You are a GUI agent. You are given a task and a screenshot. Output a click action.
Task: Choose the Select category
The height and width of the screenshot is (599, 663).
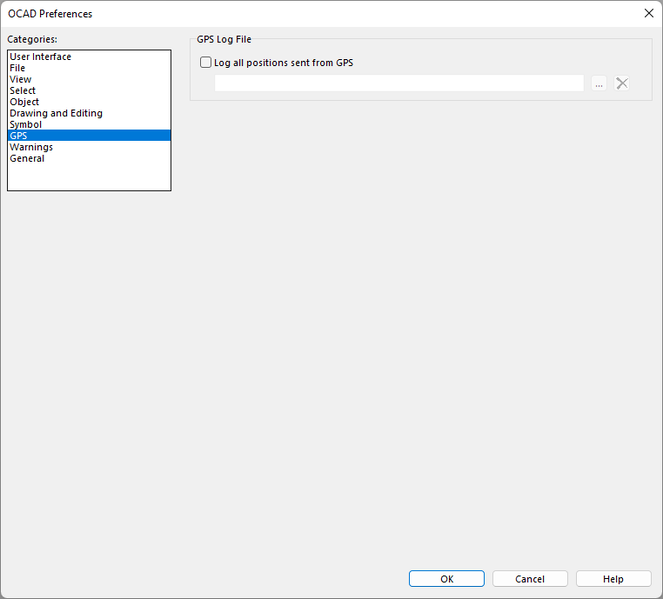coord(89,90)
